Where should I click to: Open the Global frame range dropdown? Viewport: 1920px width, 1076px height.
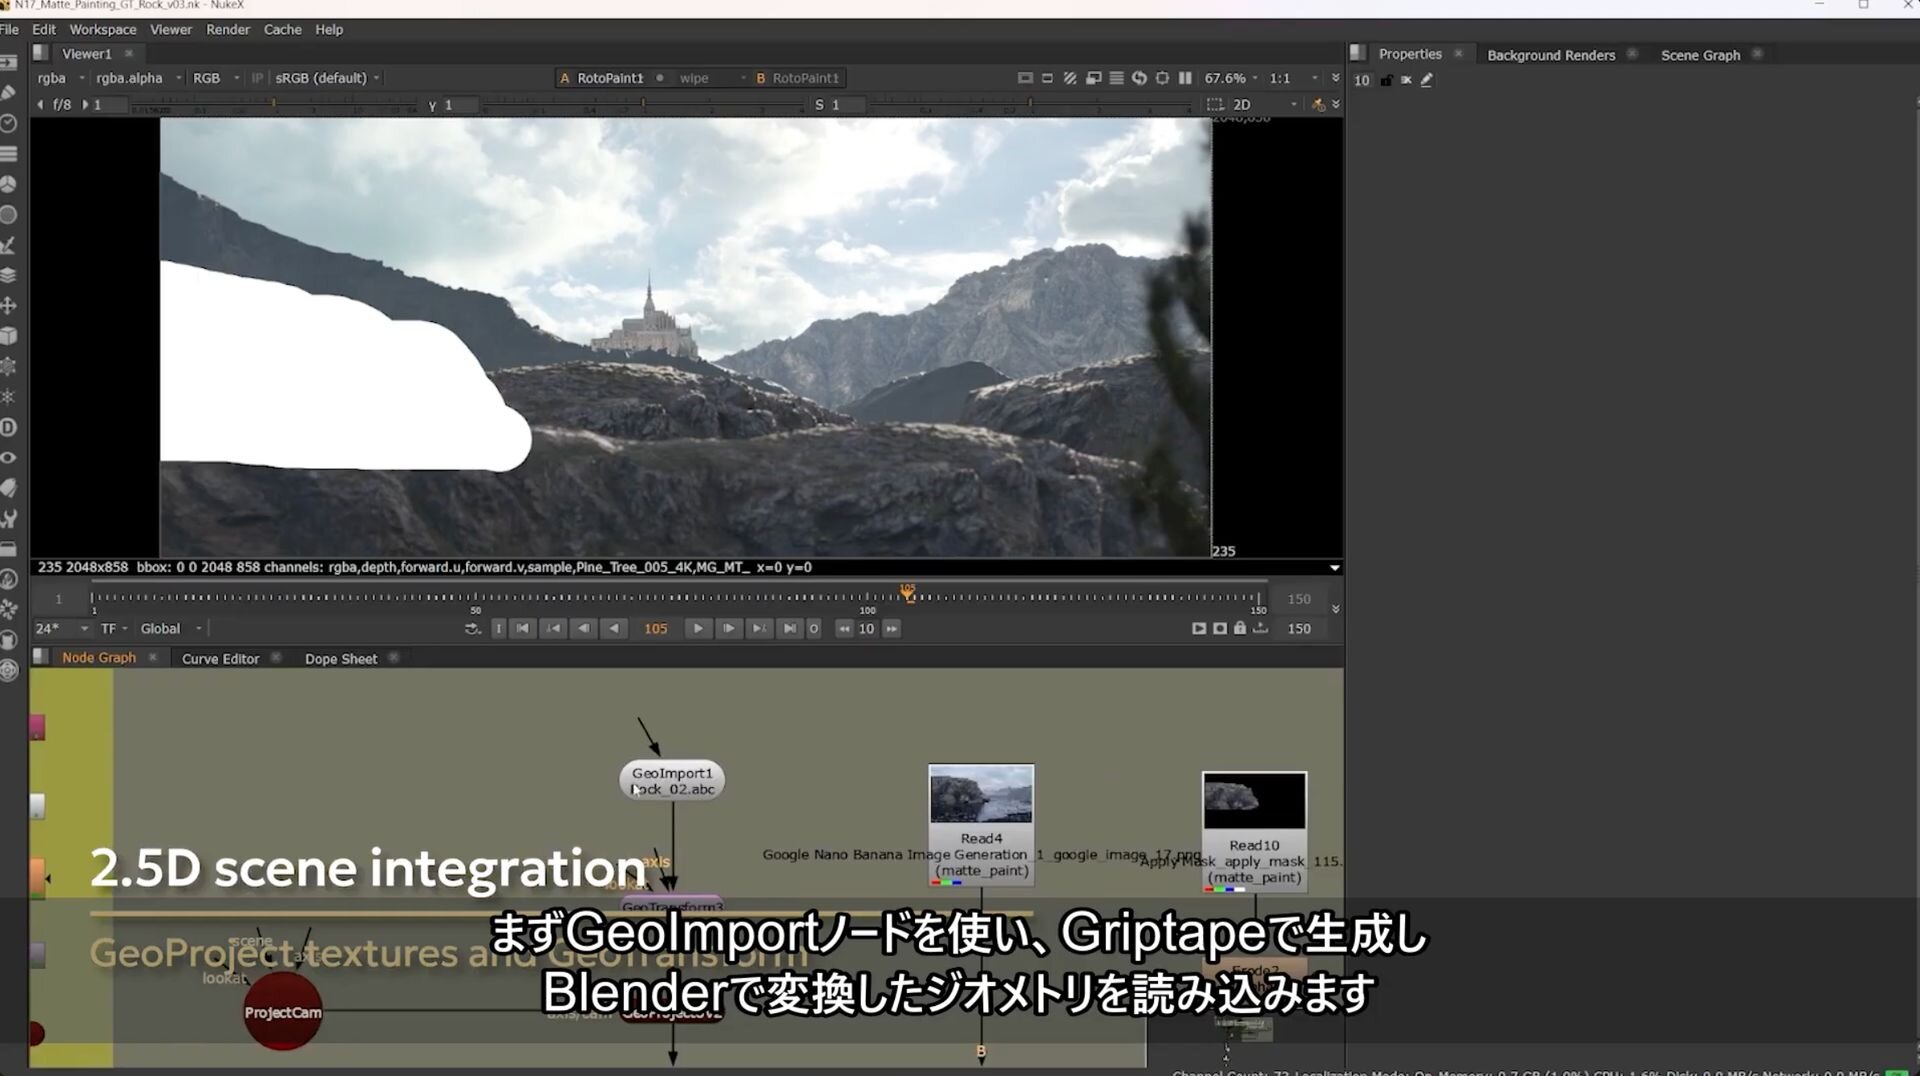(x=171, y=629)
